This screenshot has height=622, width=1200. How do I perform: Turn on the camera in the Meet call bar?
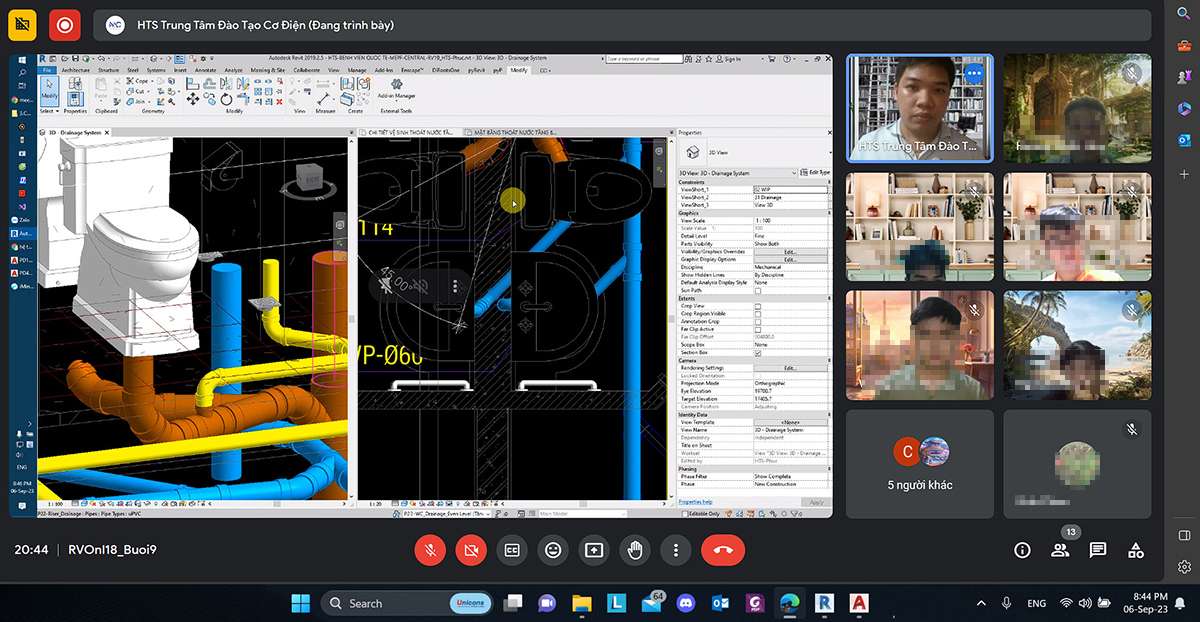(470, 550)
